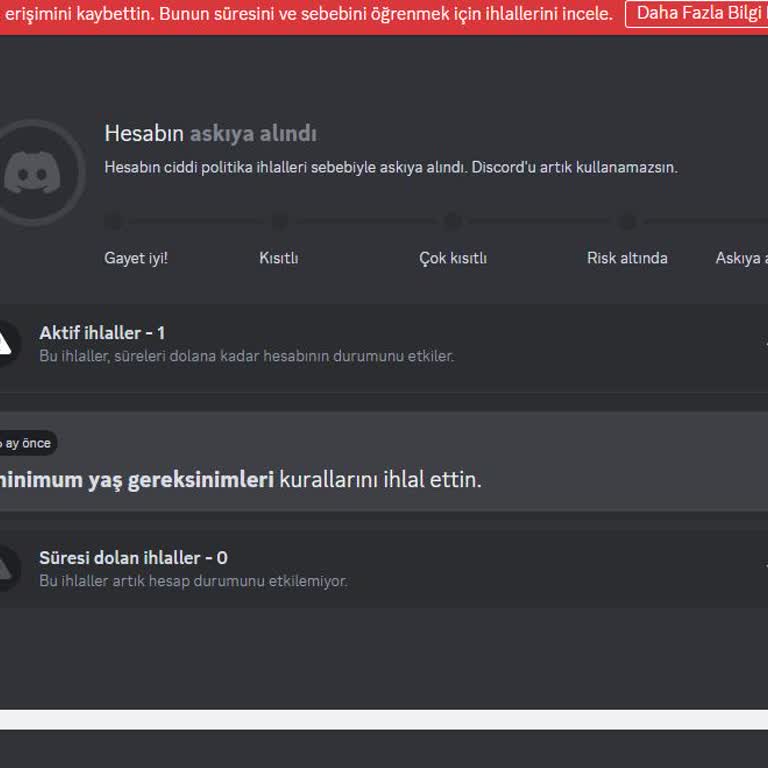
Task: Click the Kısıtlı progress dot
Action: [280, 221]
